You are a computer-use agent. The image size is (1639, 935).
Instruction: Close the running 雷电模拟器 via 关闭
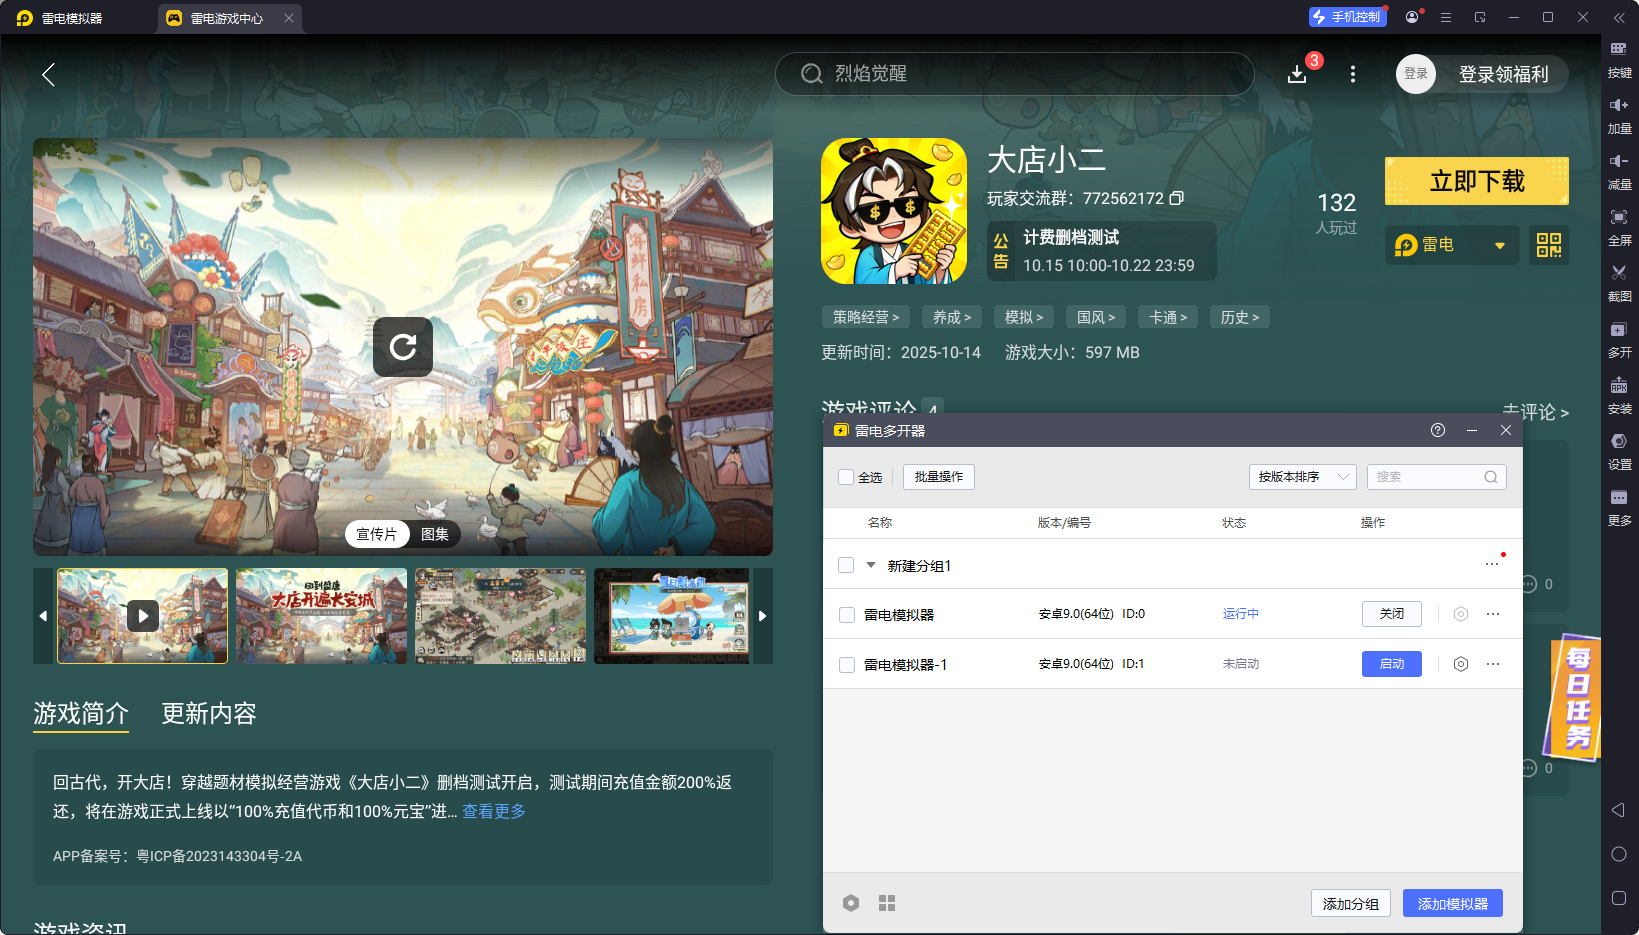click(x=1392, y=614)
